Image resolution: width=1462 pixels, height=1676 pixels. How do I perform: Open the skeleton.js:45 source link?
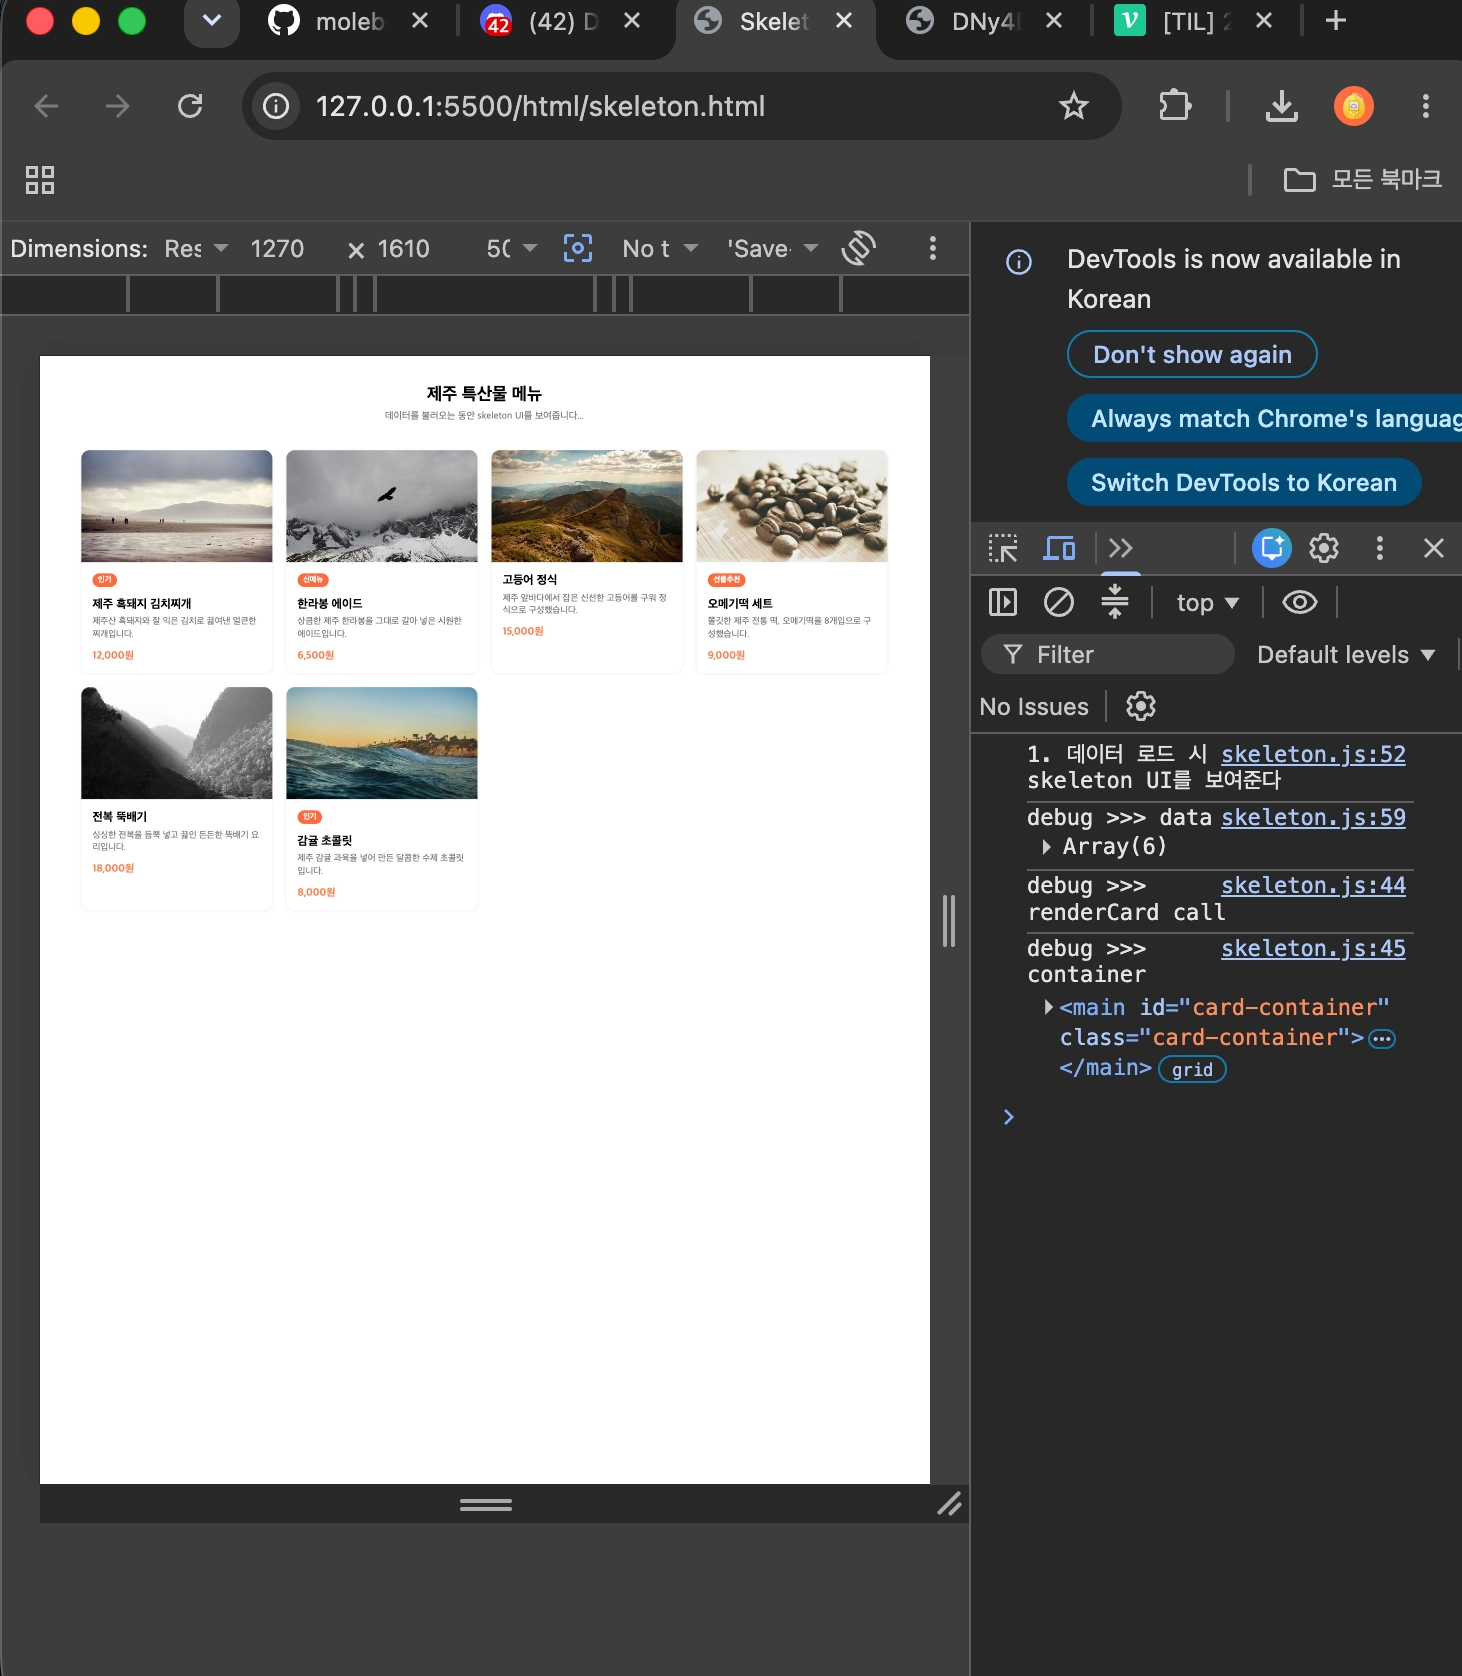pos(1313,948)
